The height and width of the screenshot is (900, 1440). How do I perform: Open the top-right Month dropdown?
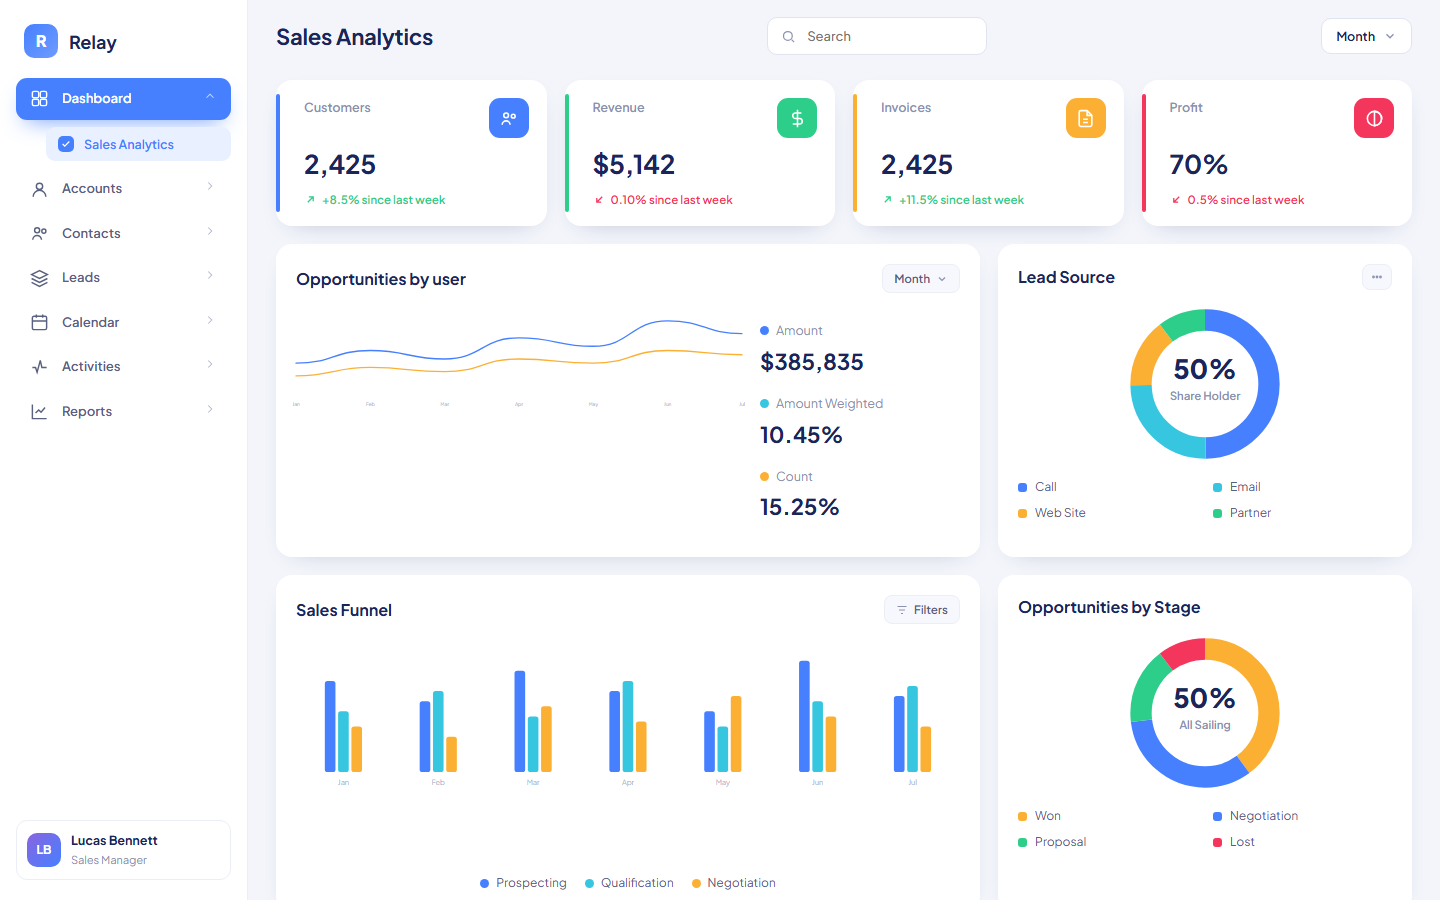pos(1366,36)
